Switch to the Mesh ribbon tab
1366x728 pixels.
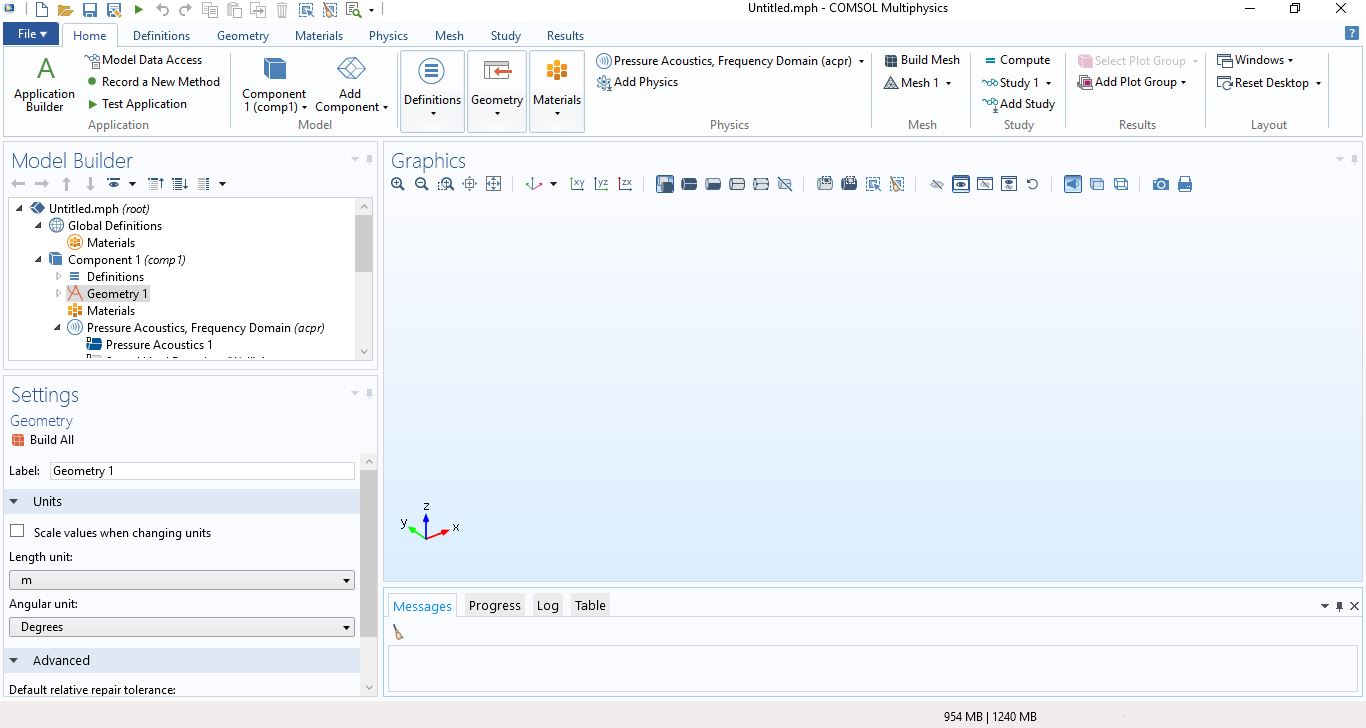point(449,35)
